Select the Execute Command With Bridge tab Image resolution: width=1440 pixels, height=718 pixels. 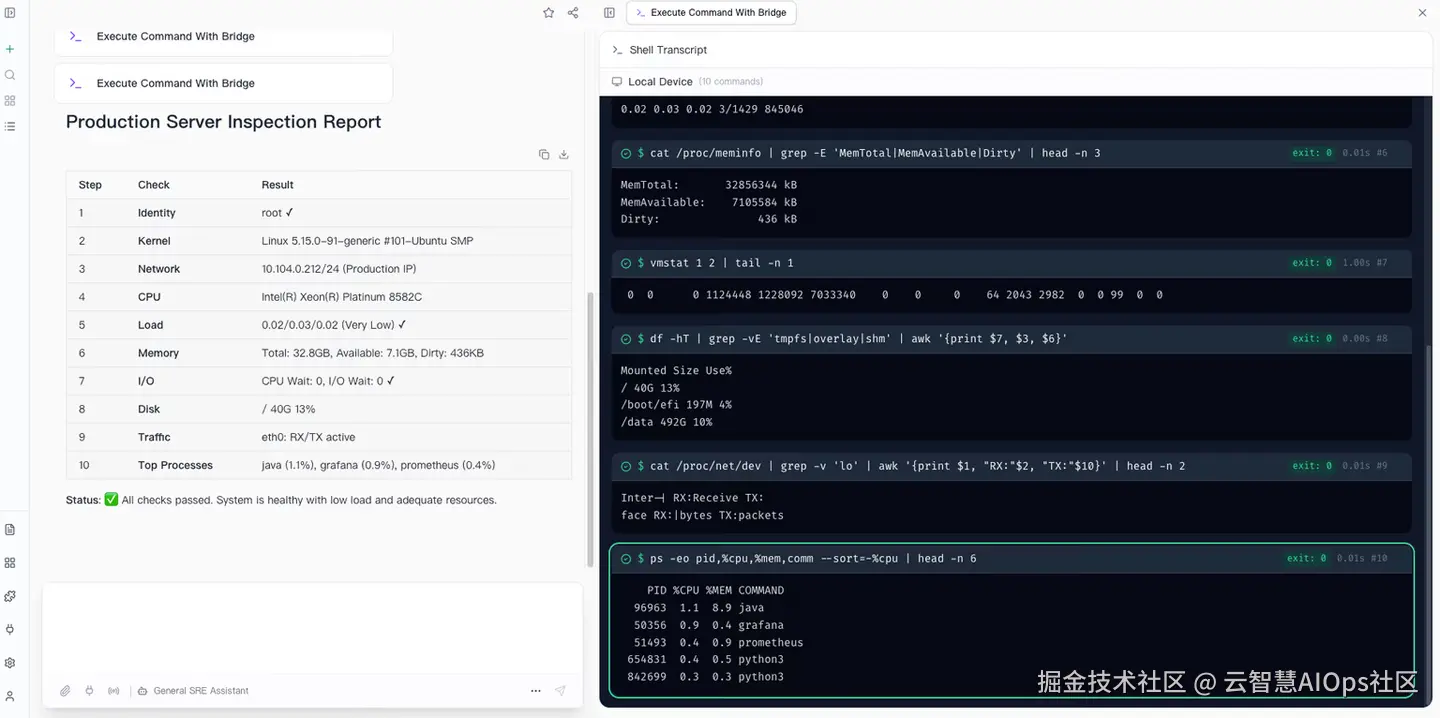pos(711,13)
